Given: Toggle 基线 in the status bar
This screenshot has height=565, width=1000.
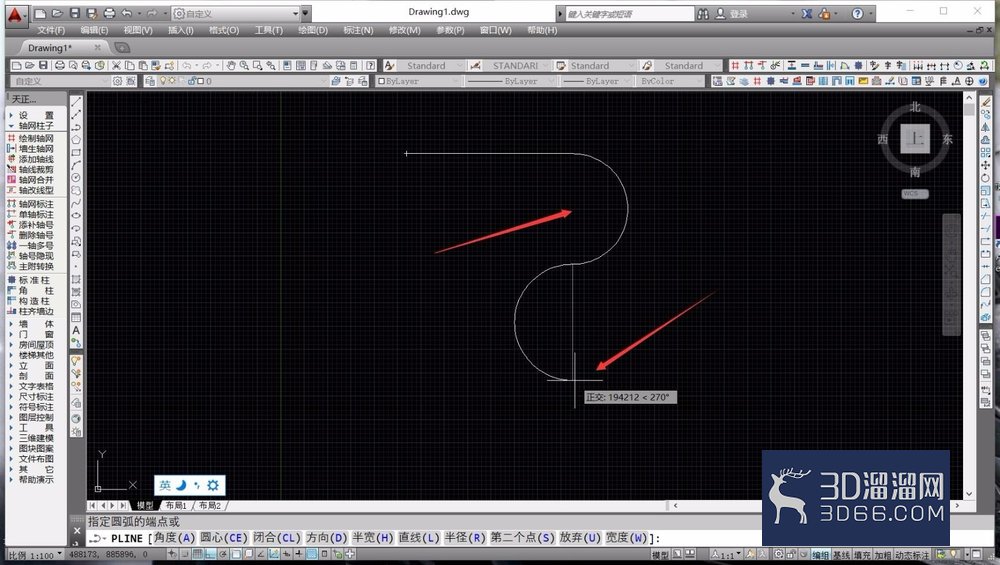Looking at the screenshot, I should click(x=841, y=555).
